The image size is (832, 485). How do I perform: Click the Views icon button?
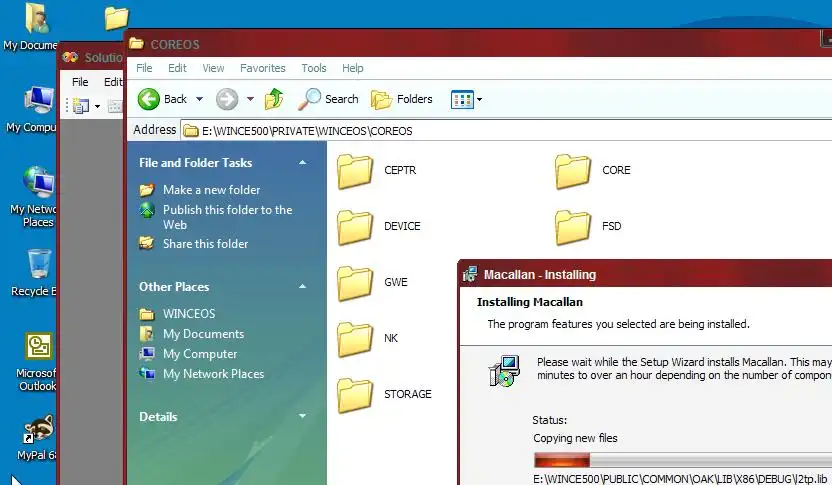(462, 99)
